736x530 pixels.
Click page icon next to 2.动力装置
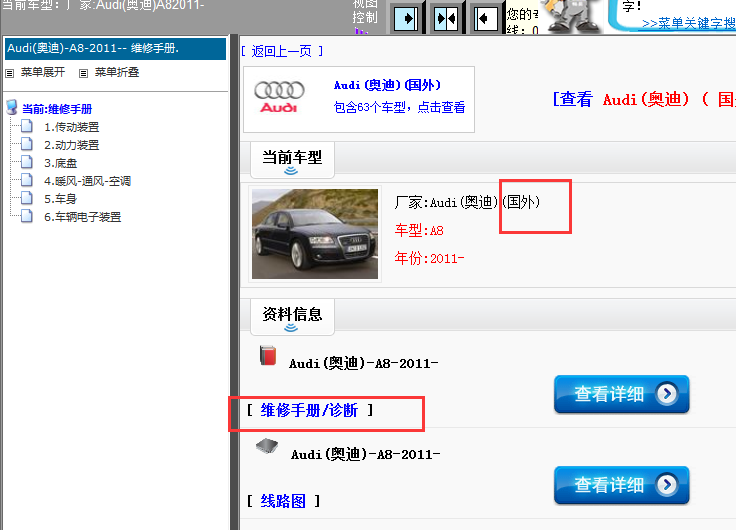point(27,144)
